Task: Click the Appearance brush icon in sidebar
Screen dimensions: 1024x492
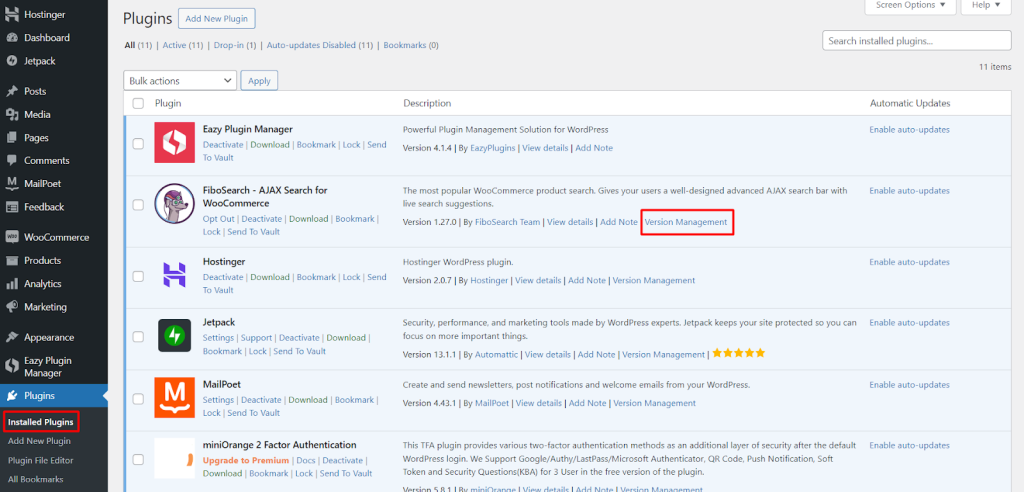Action: pyautogui.click(x=11, y=338)
